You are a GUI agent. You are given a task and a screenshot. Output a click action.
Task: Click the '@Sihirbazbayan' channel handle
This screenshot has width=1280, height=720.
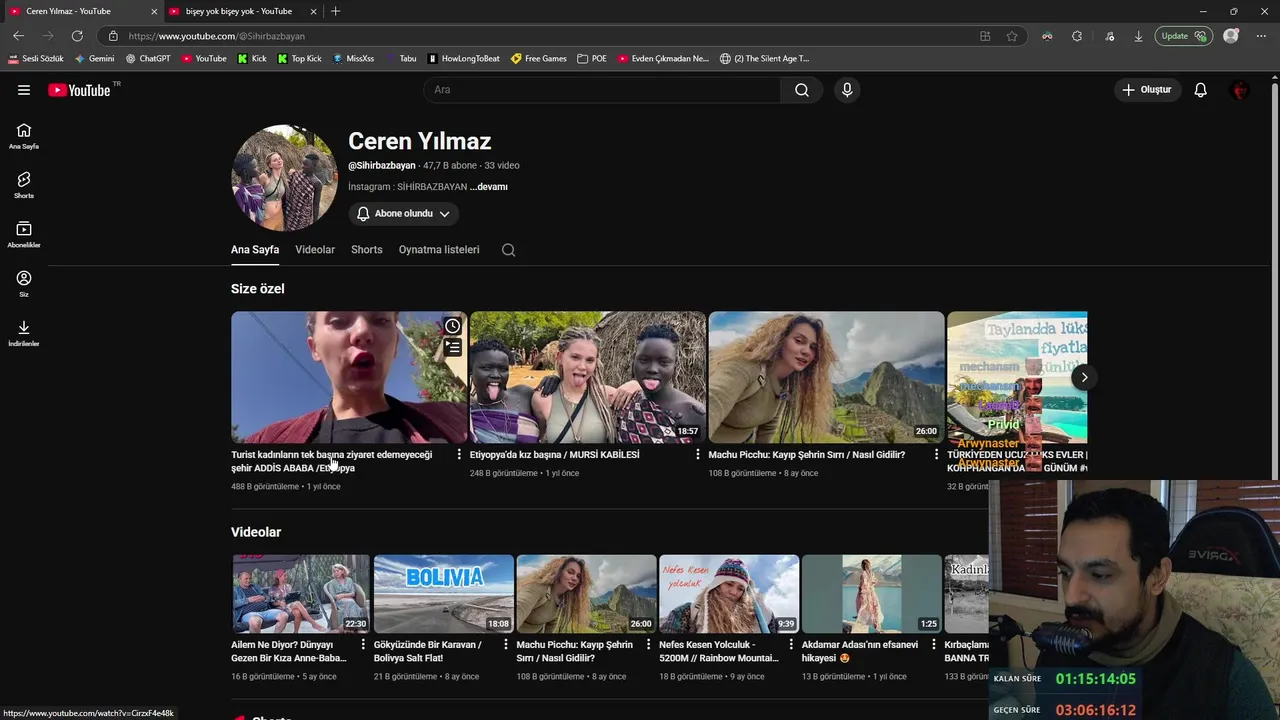tap(382, 166)
